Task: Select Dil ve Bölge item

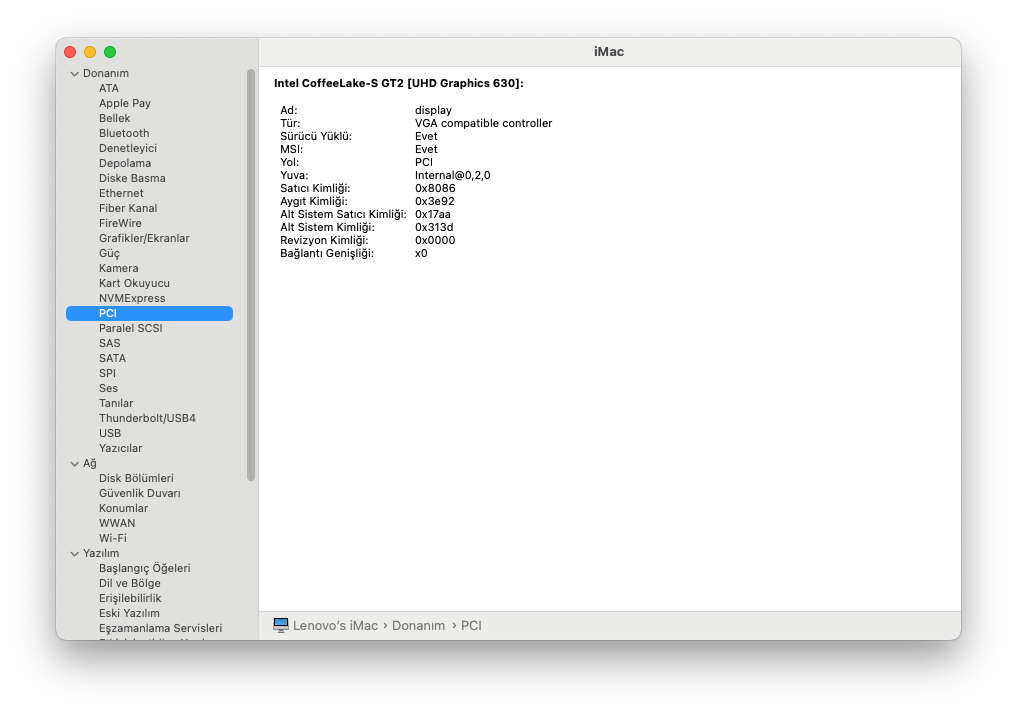Action: (x=130, y=583)
